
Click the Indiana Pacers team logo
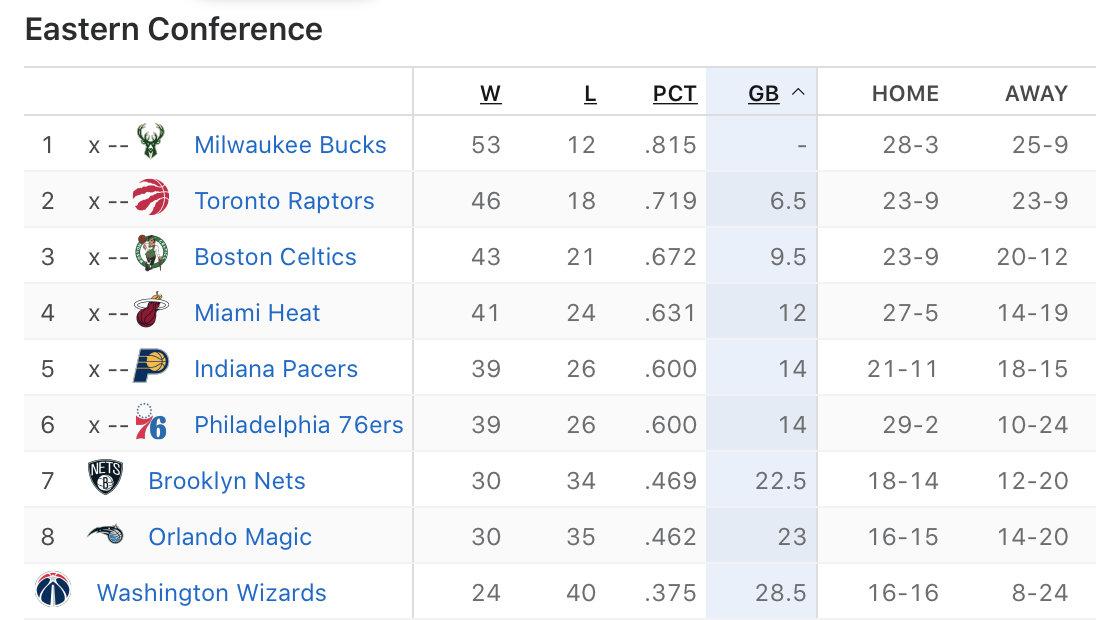tap(151, 366)
